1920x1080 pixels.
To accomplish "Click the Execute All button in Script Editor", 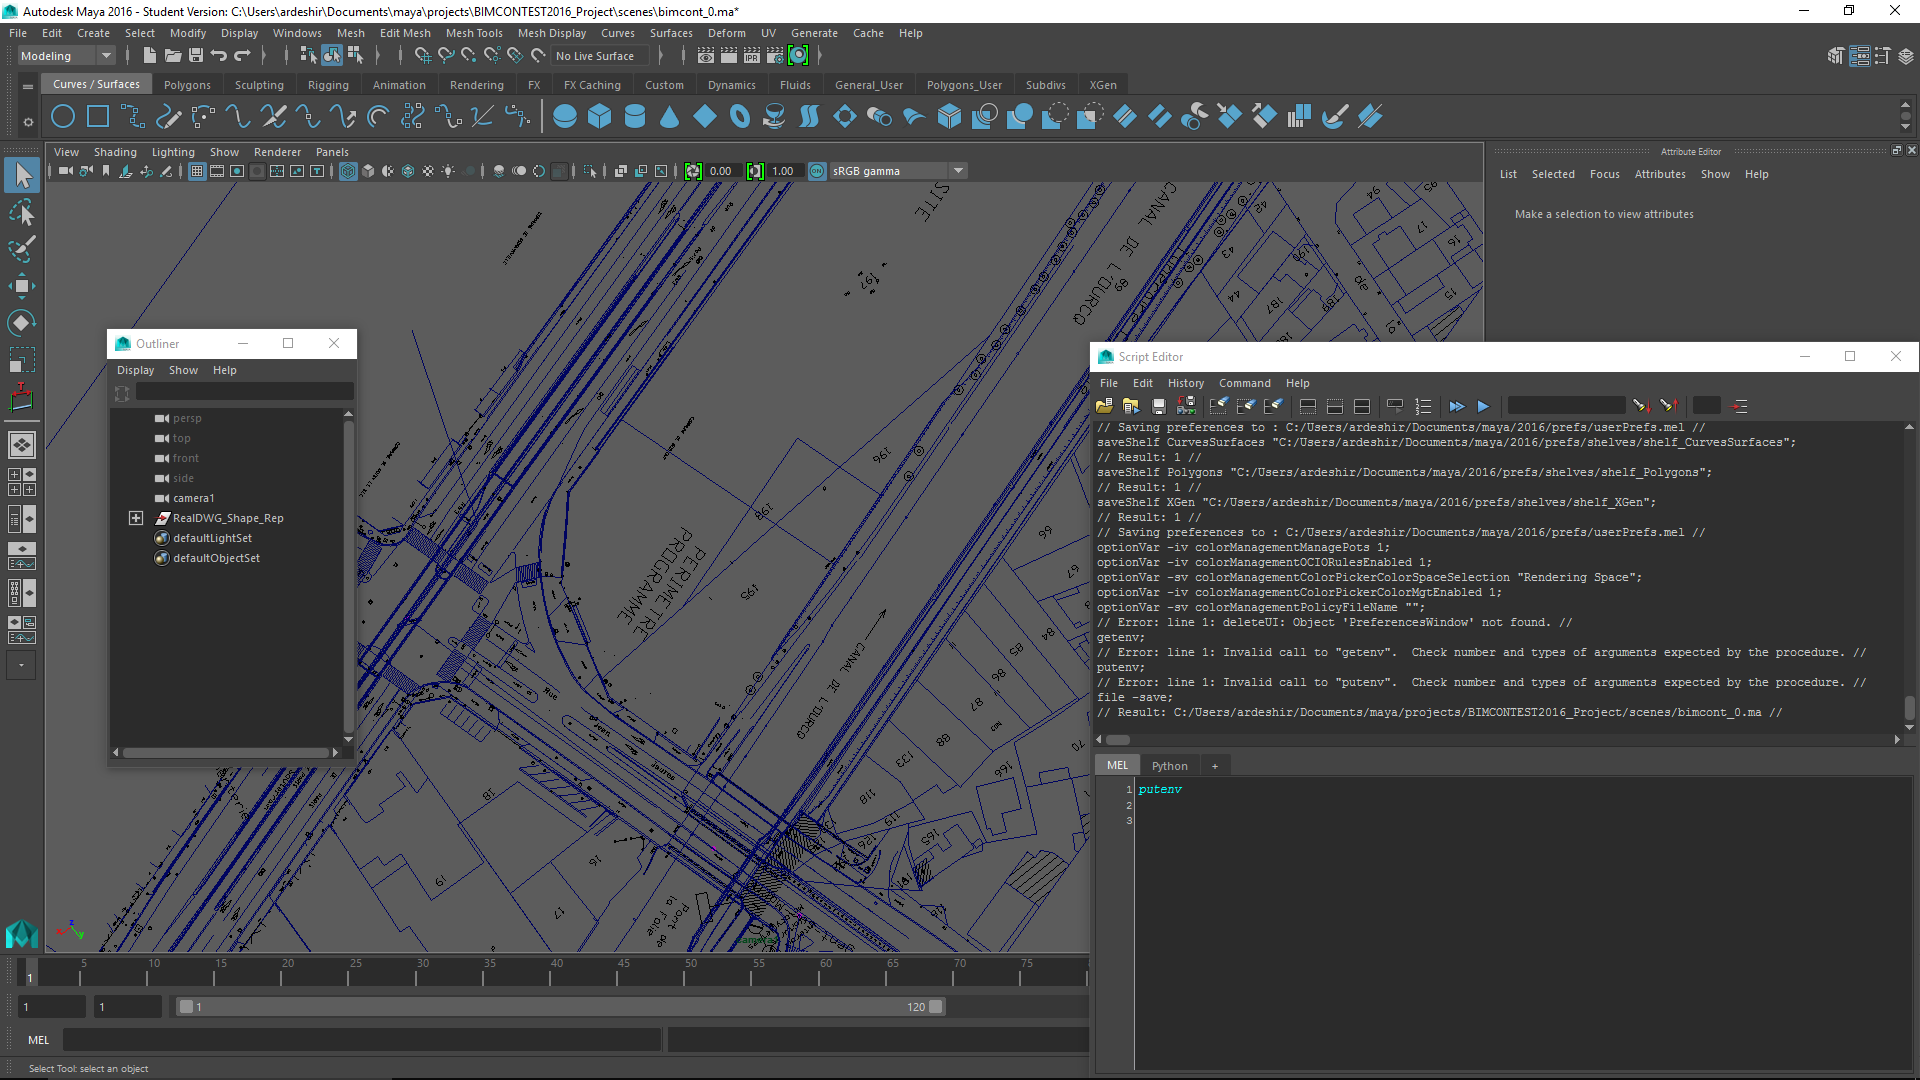I will 1456,406.
